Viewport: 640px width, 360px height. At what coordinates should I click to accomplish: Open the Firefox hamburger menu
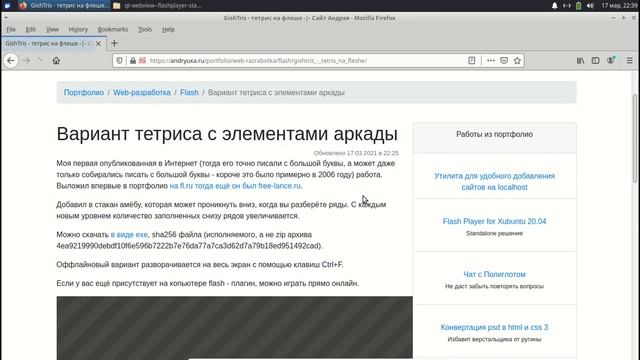[629, 60]
